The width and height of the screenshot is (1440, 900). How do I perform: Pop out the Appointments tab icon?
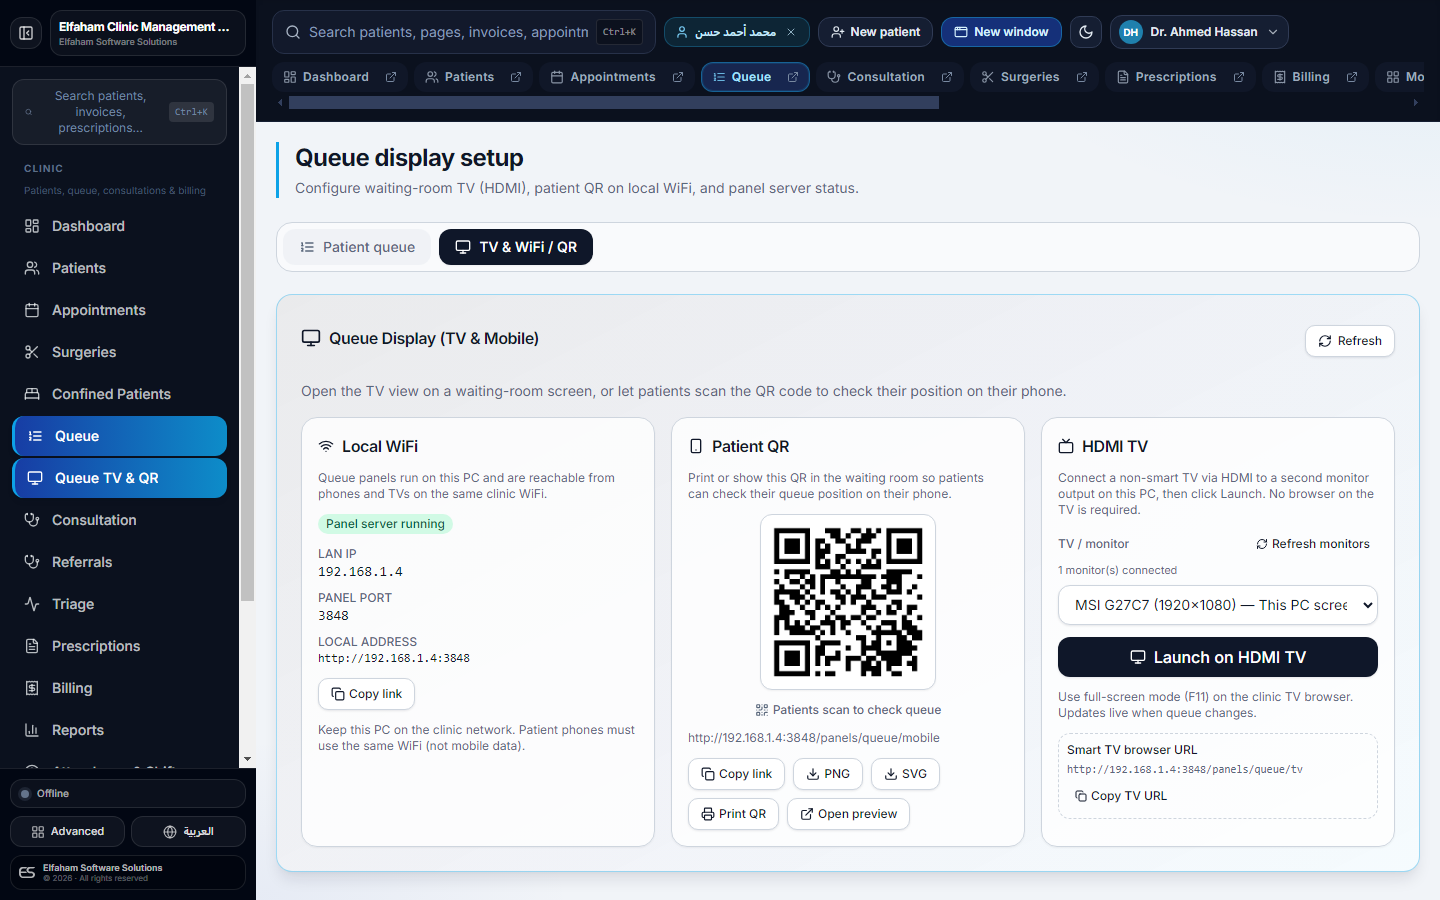tap(678, 77)
